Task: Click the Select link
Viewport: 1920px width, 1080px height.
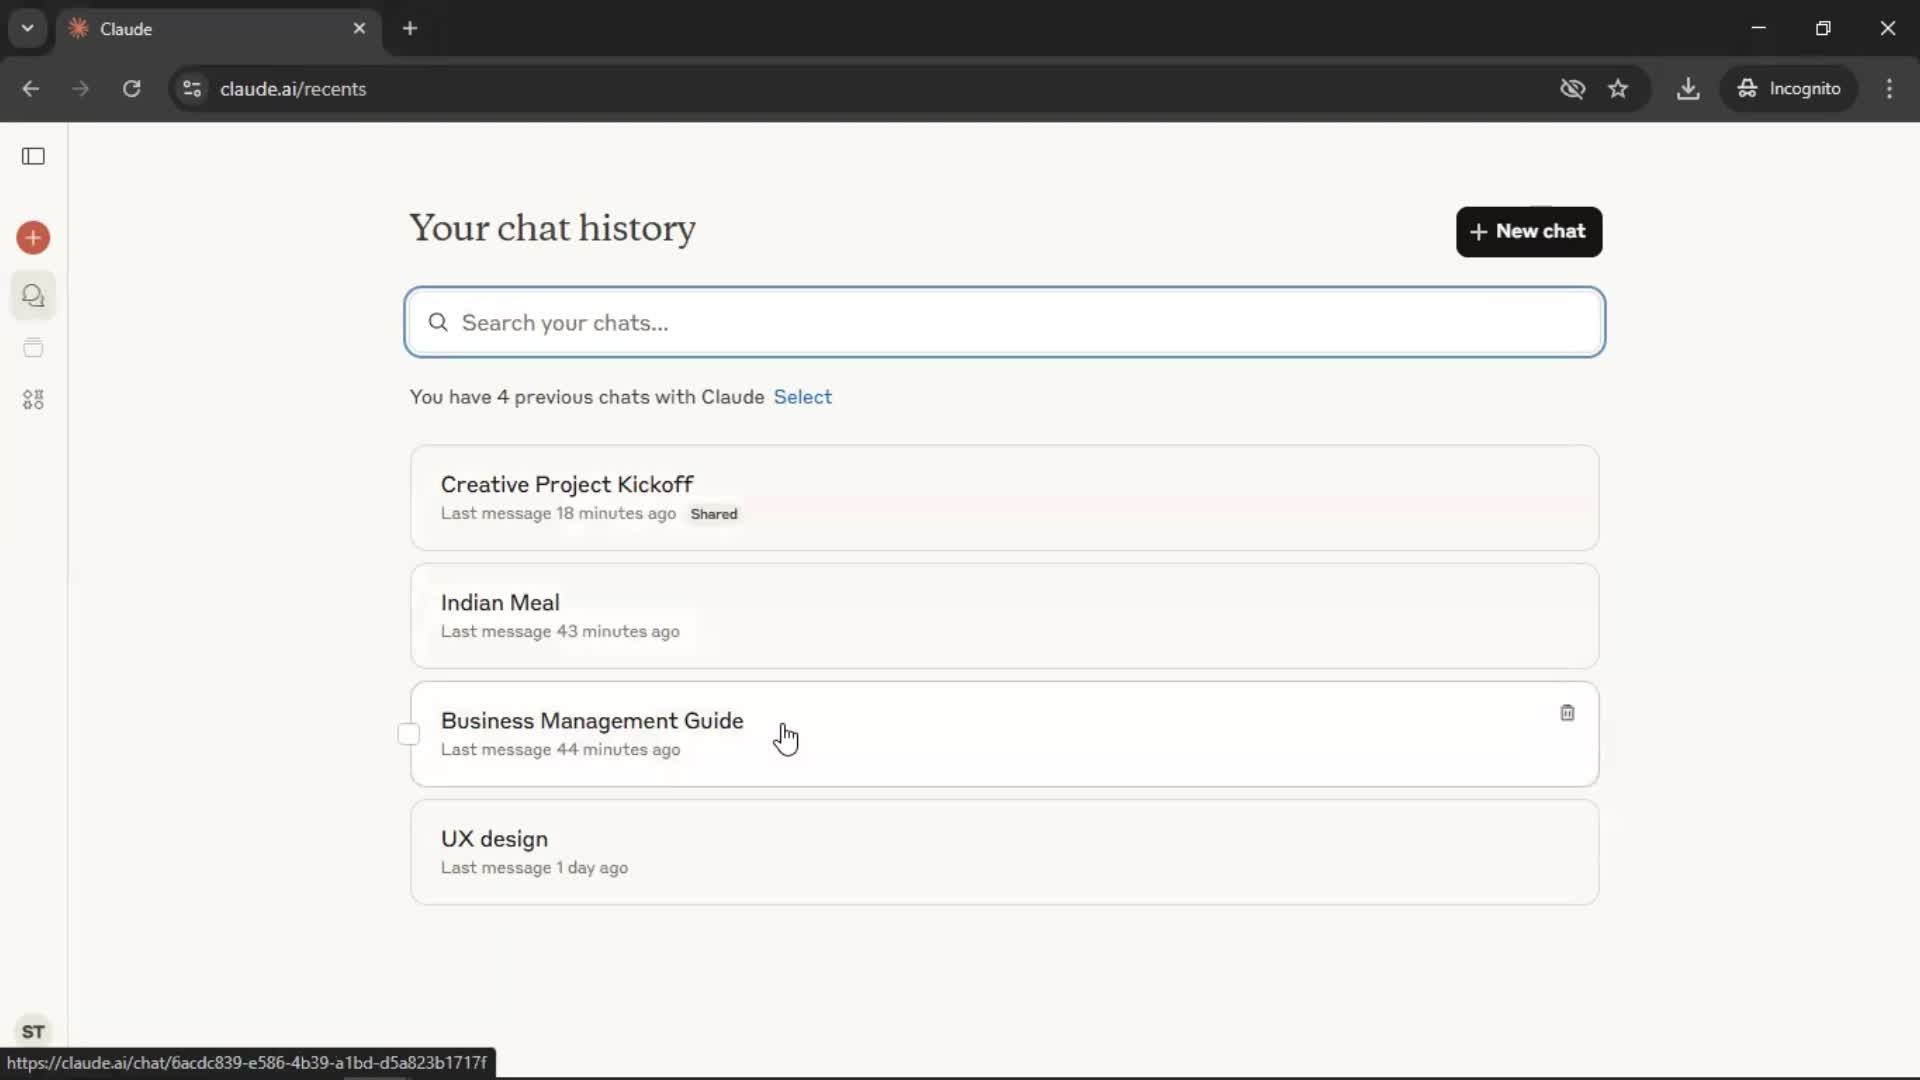Action: point(802,397)
